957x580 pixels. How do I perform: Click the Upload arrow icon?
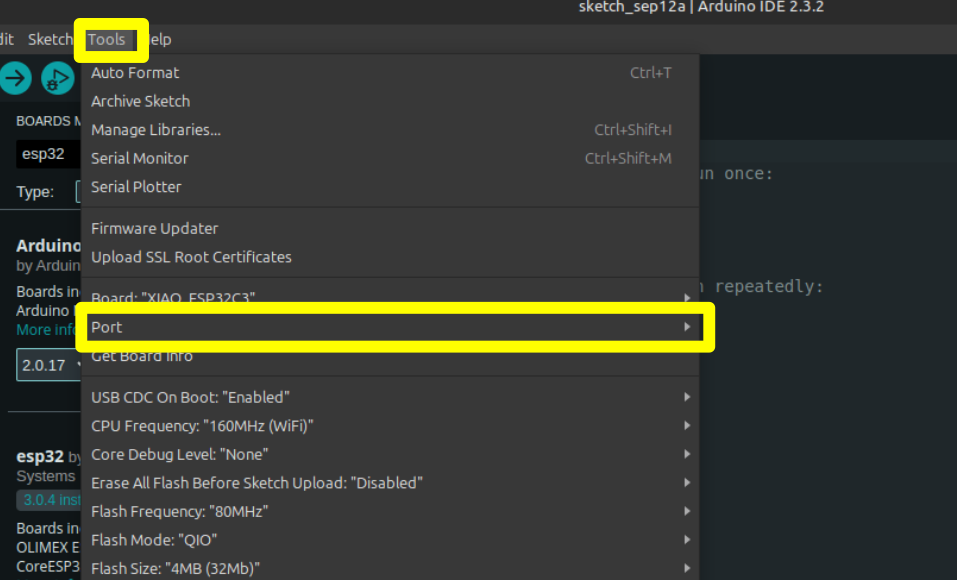pyautogui.click(x=15, y=78)
